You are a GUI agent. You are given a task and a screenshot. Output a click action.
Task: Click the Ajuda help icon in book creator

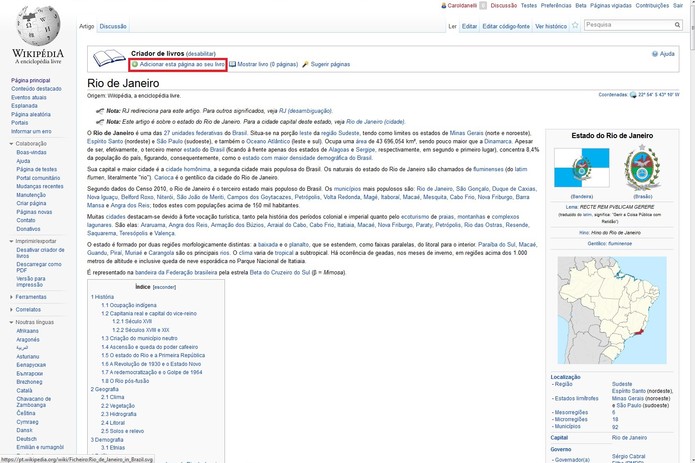[655, 54]
